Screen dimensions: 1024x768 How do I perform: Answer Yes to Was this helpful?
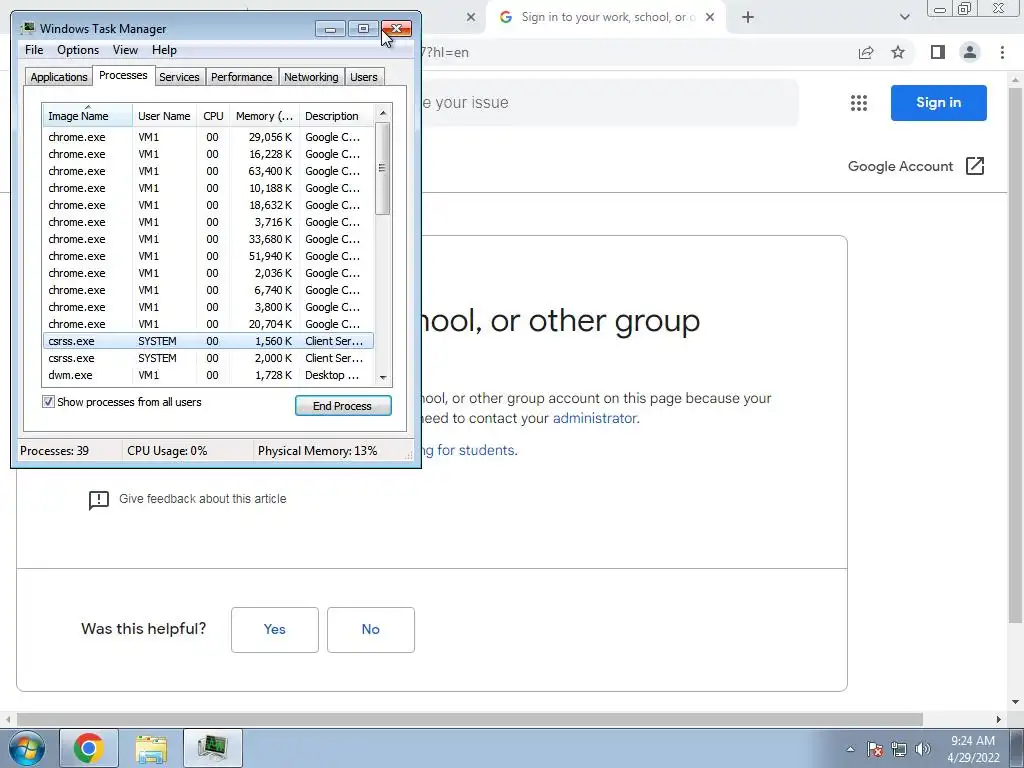274,630
